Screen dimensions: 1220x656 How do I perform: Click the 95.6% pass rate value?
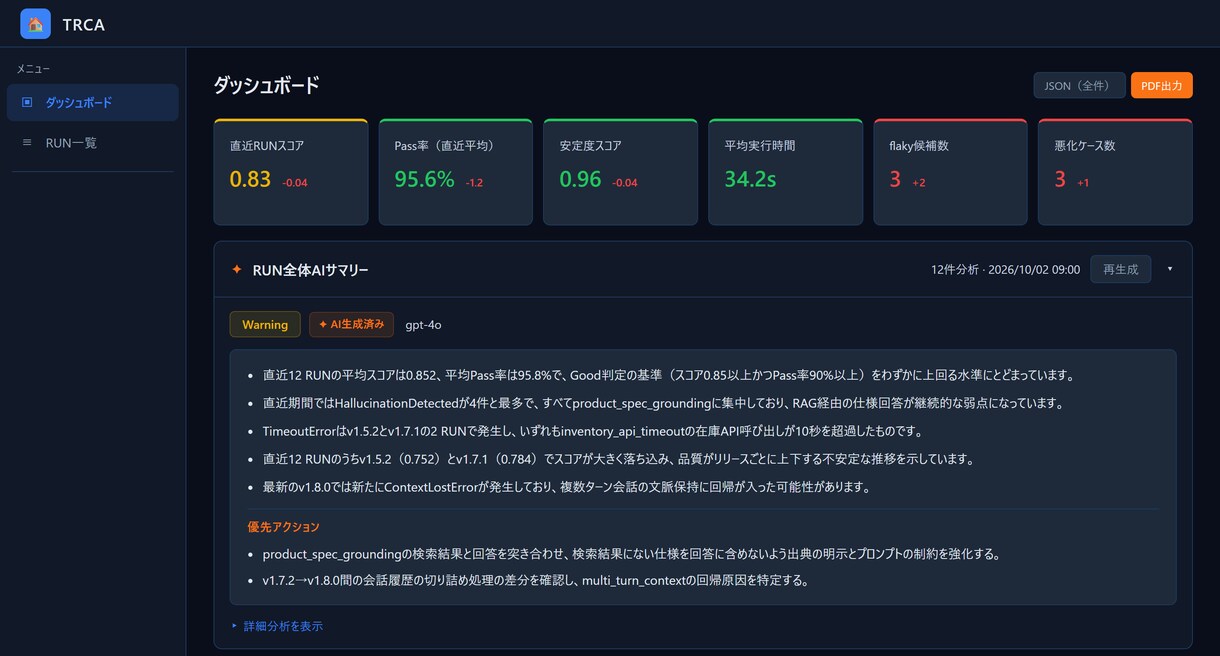(x=424, y=180)
